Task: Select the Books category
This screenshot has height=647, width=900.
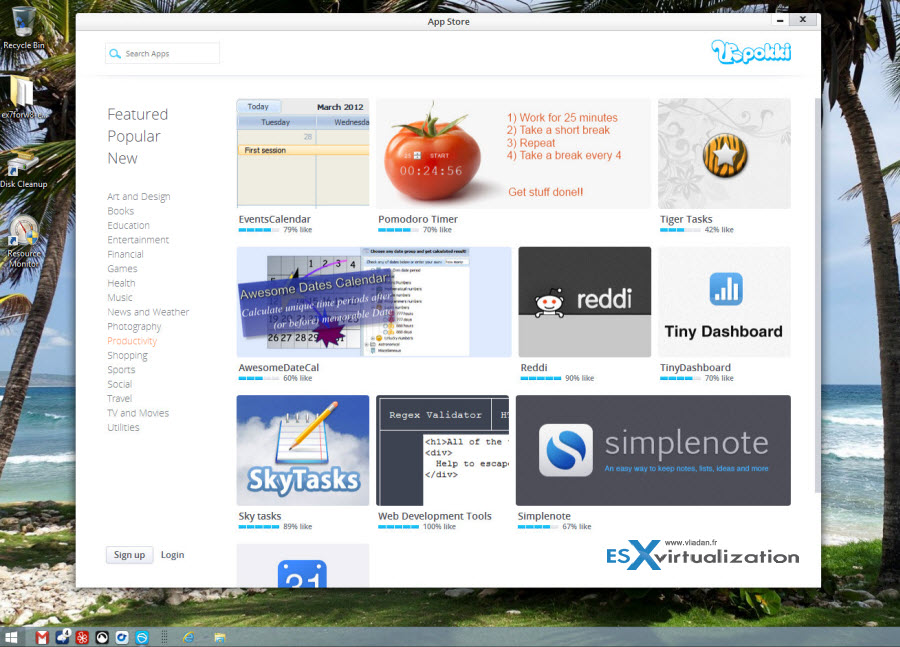Action: click(x=121, y=211)
